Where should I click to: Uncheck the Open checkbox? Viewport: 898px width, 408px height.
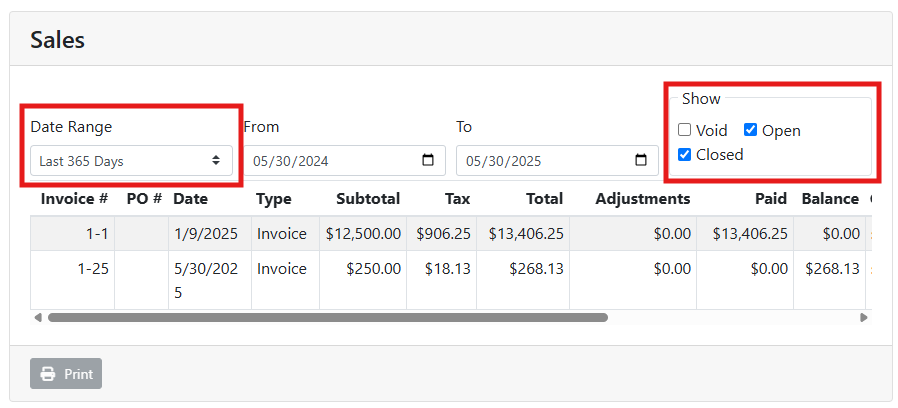coord(750,130)
